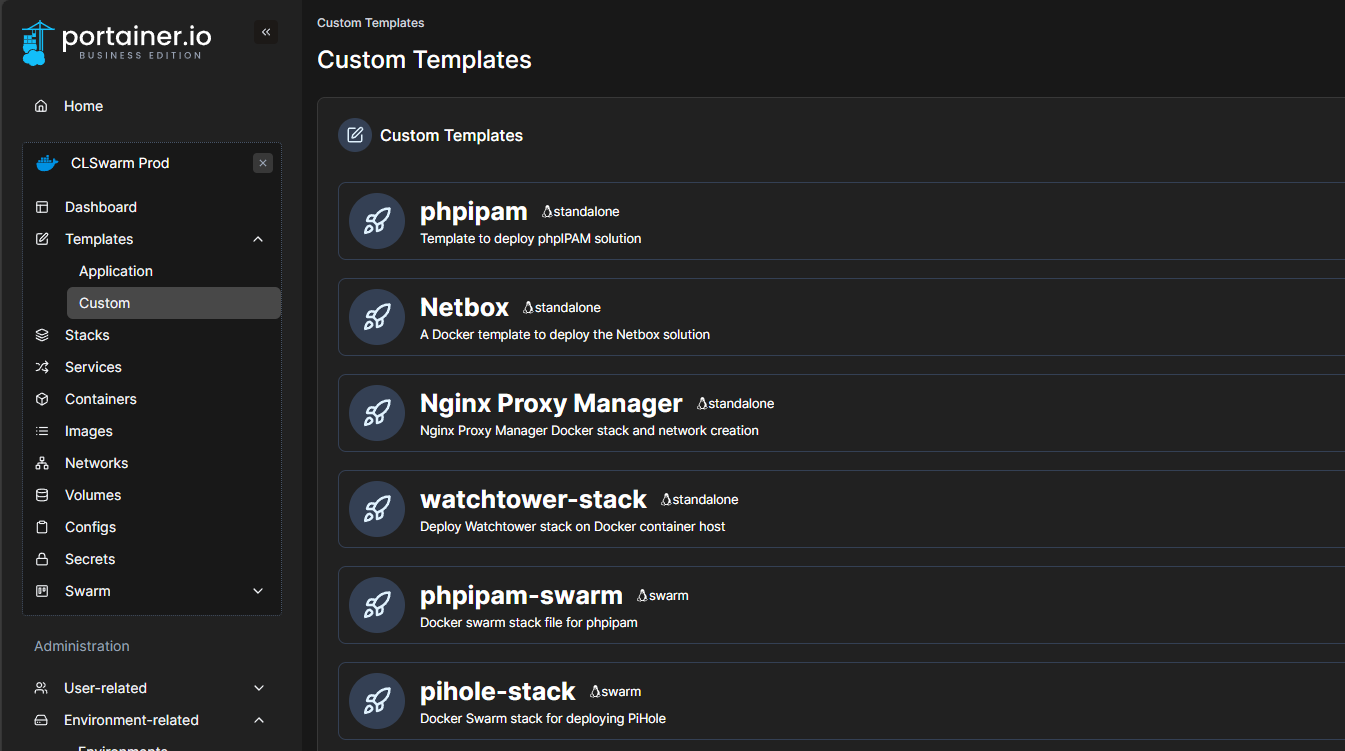Open the Volumes section
The width and height of the screenshot is (1345, 751).
point(93,494)
